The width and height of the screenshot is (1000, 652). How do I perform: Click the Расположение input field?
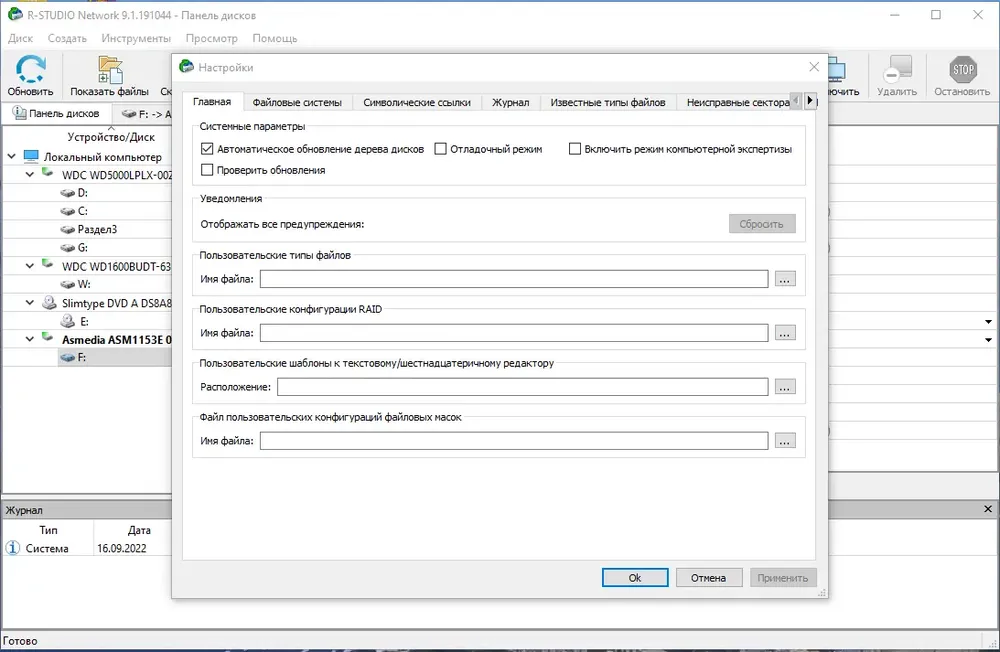click(522, 387)
